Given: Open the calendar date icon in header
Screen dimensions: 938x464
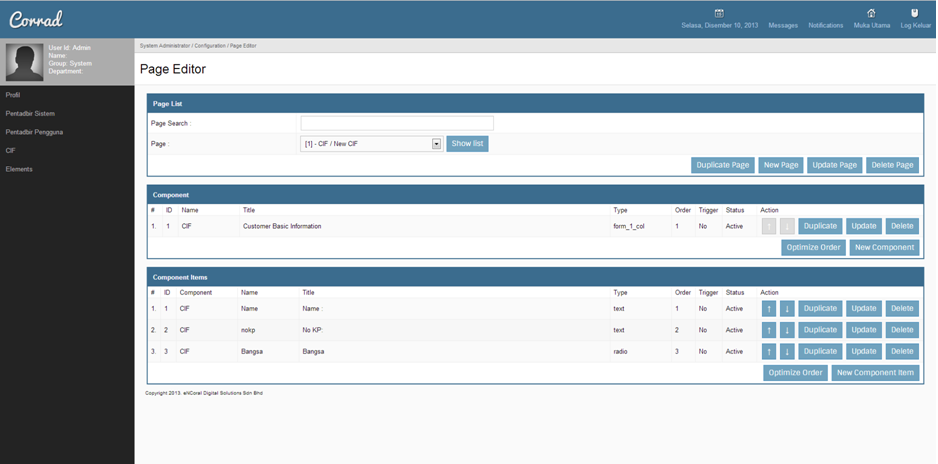Looking at the screenshot, I should coord(719,14).
